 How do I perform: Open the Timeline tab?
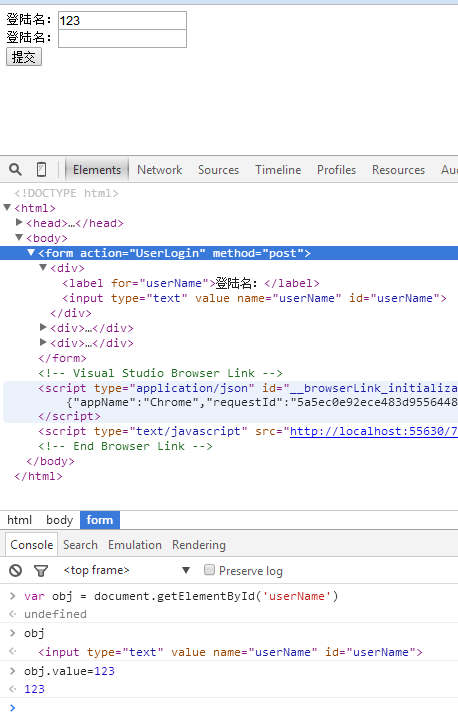pyautogui.click(x=278, y=170)
